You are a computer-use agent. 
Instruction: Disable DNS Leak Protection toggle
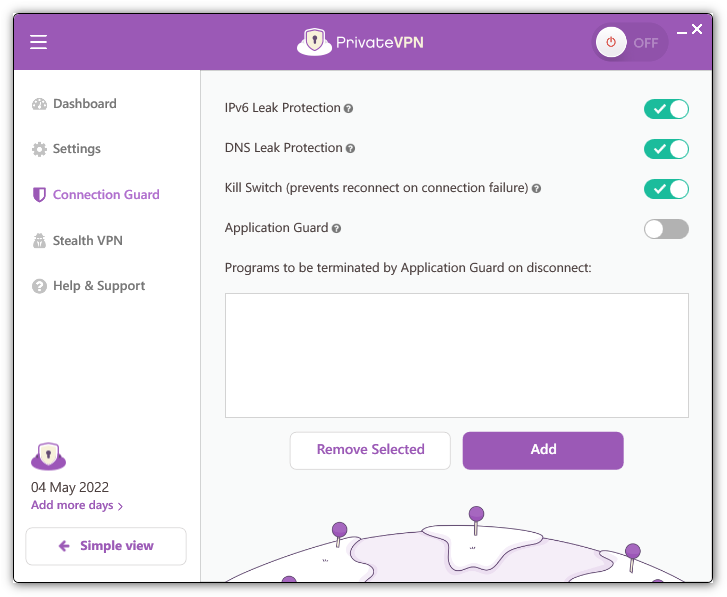tap(666, 149)
